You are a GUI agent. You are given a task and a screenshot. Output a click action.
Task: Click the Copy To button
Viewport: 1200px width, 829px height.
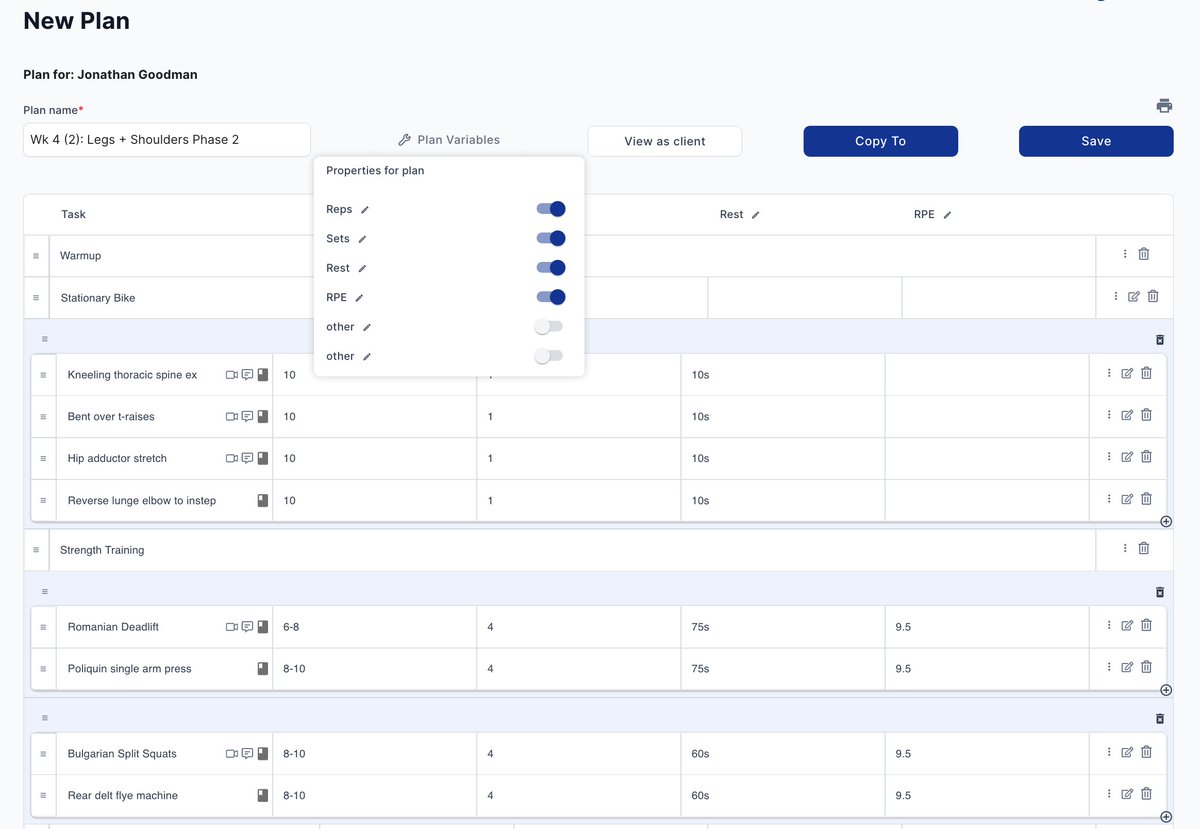[881, 141]
